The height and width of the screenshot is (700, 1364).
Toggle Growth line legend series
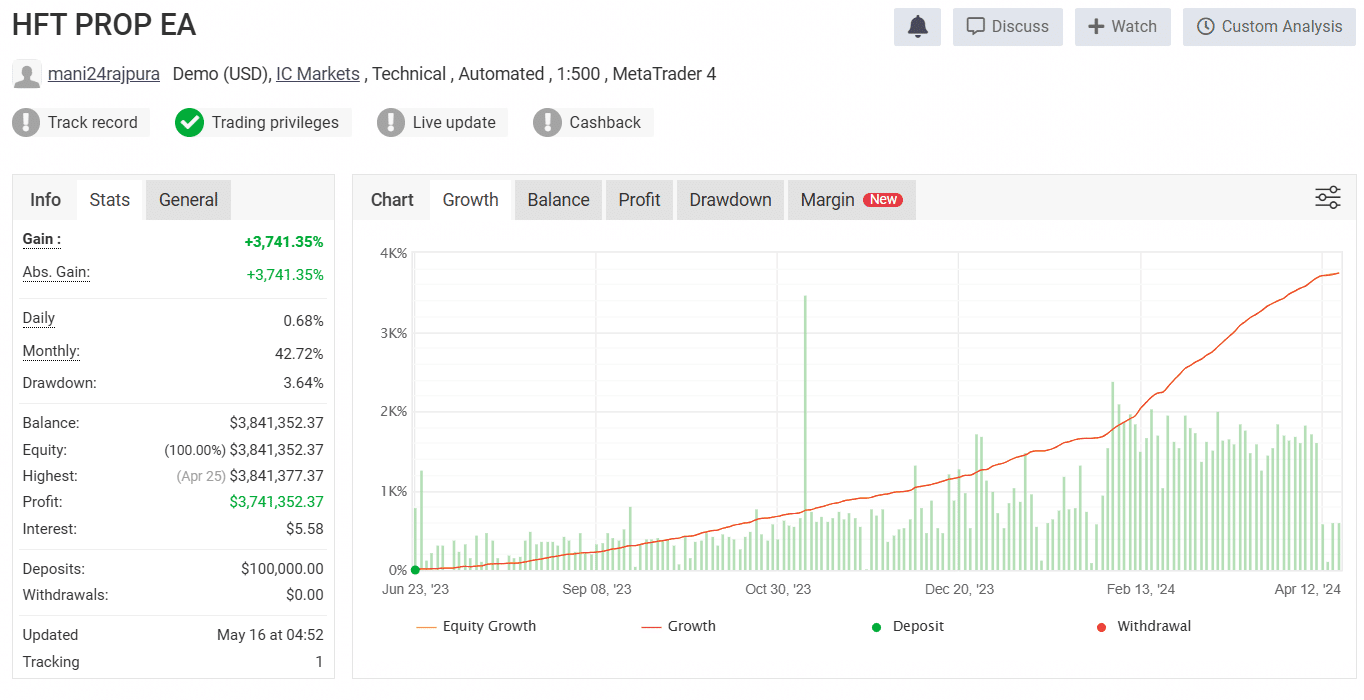679,627
